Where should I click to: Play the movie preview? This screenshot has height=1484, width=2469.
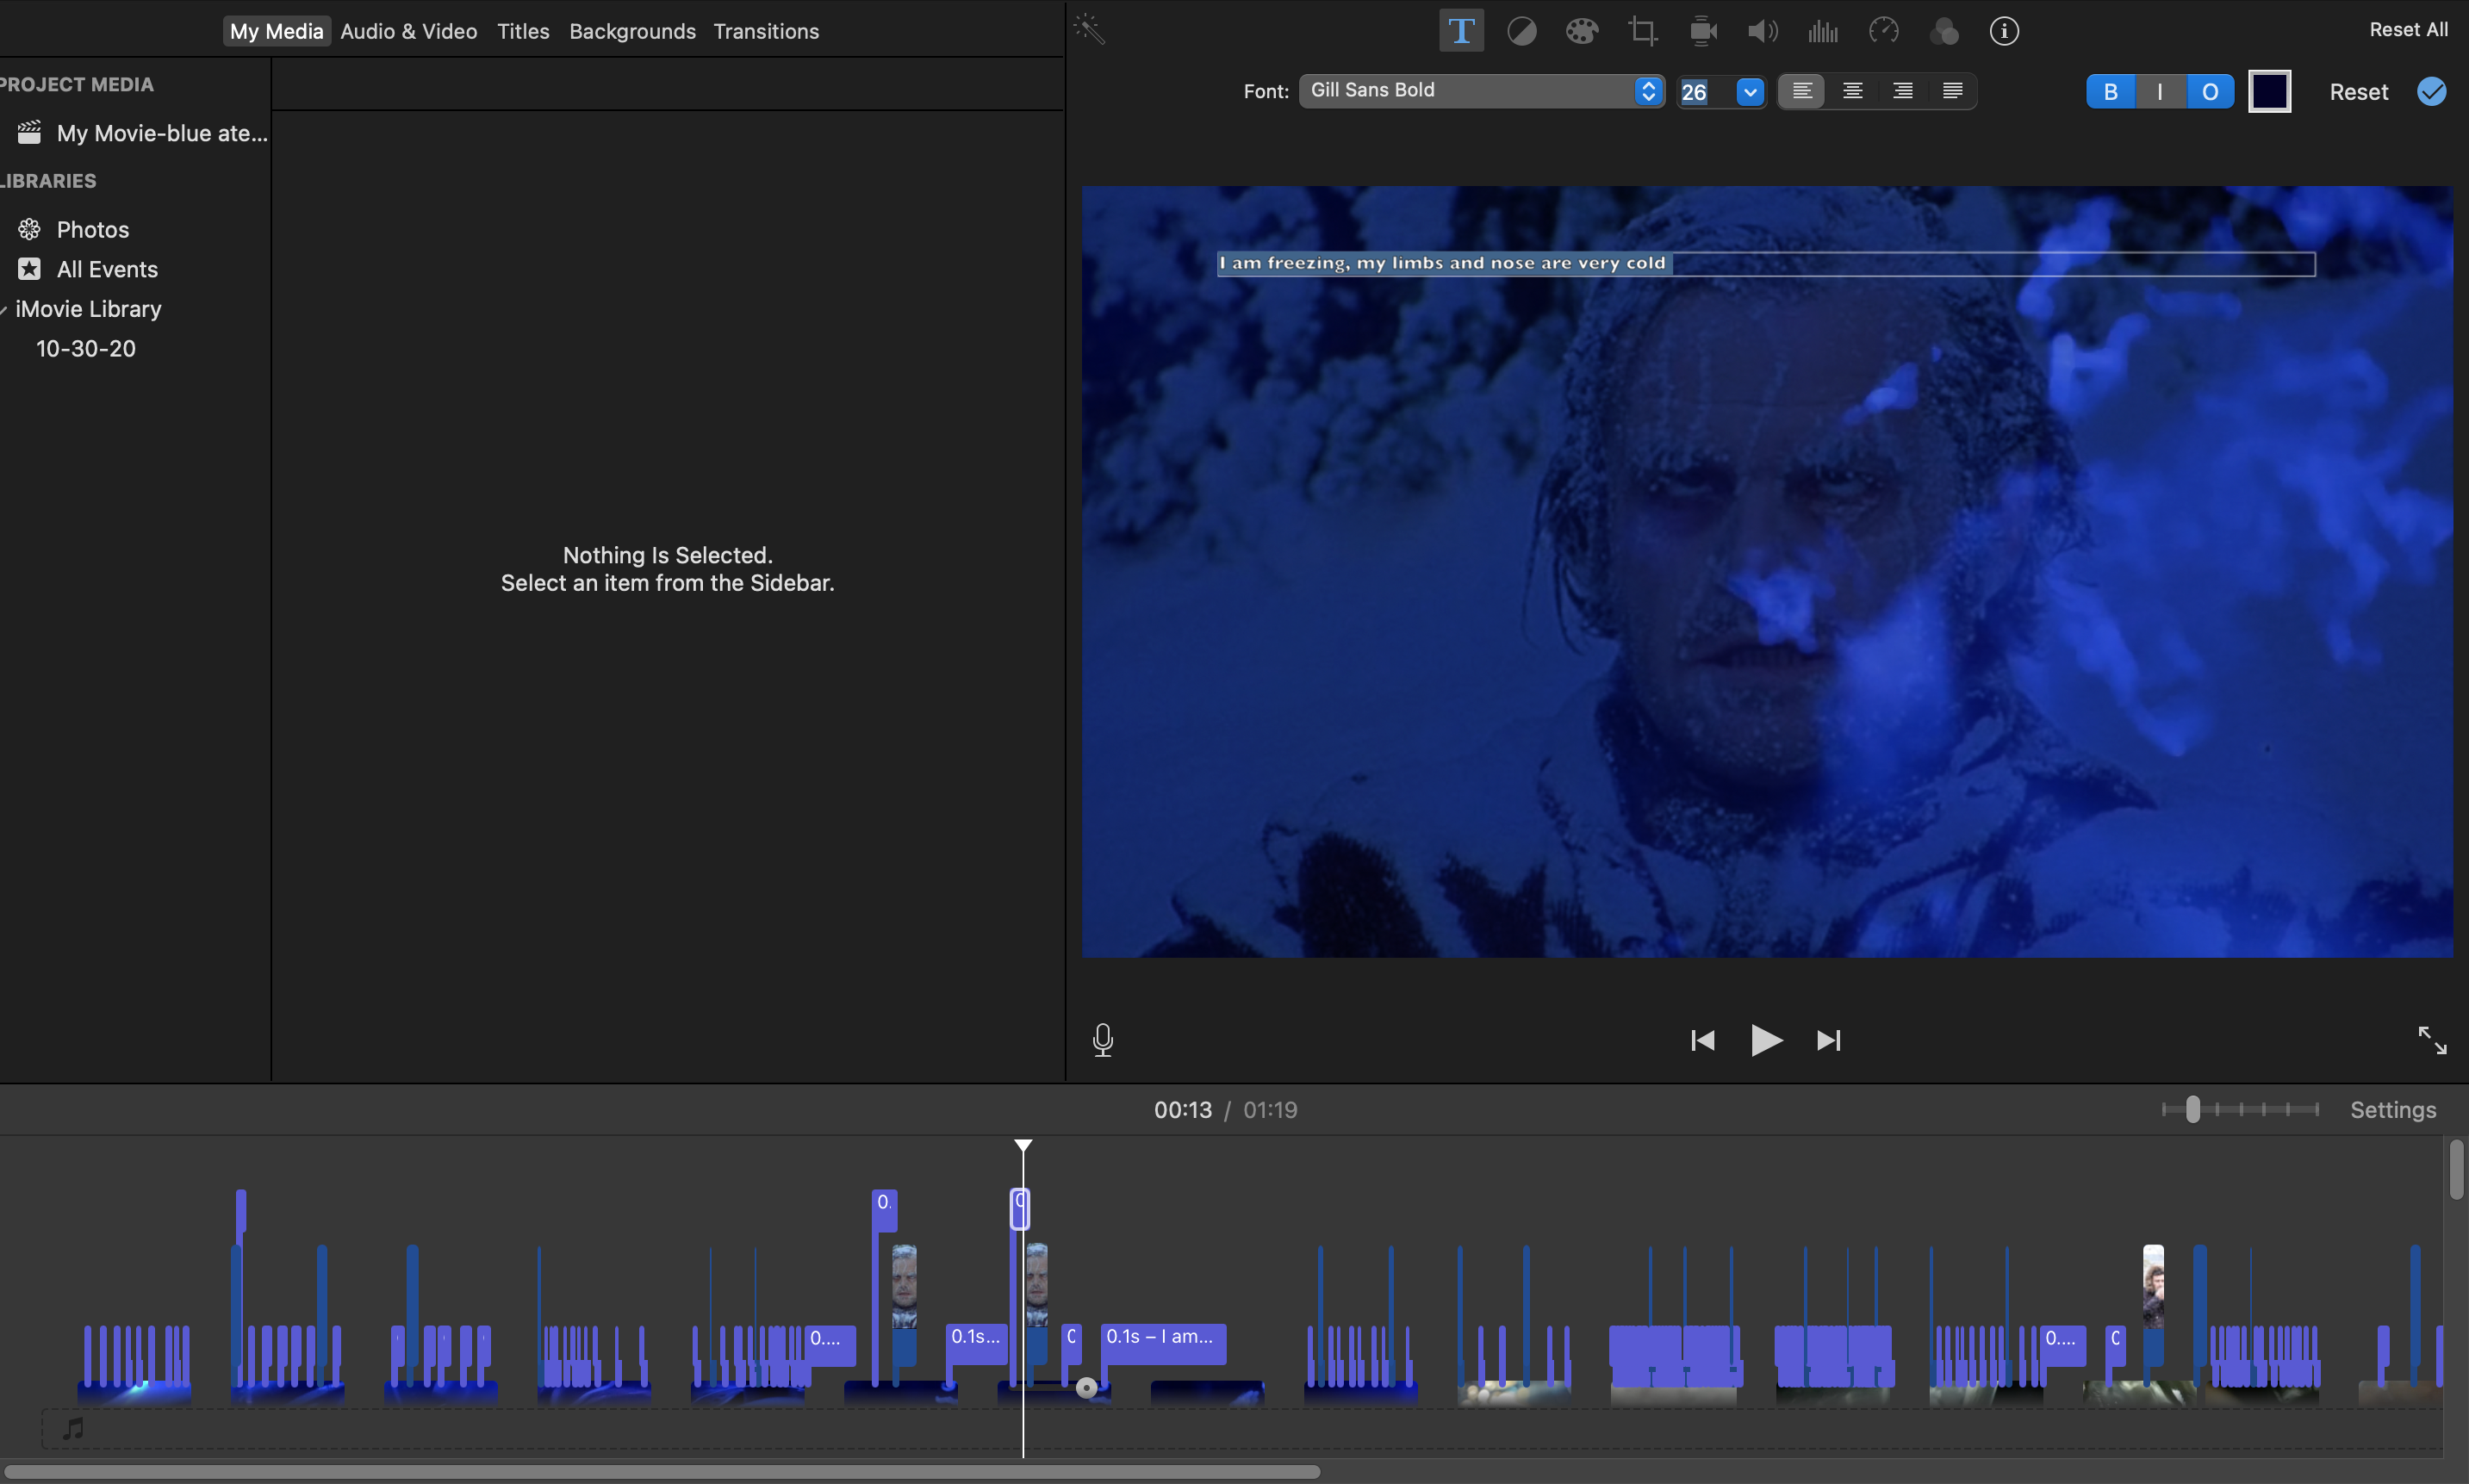(x=1766, y=1040)
